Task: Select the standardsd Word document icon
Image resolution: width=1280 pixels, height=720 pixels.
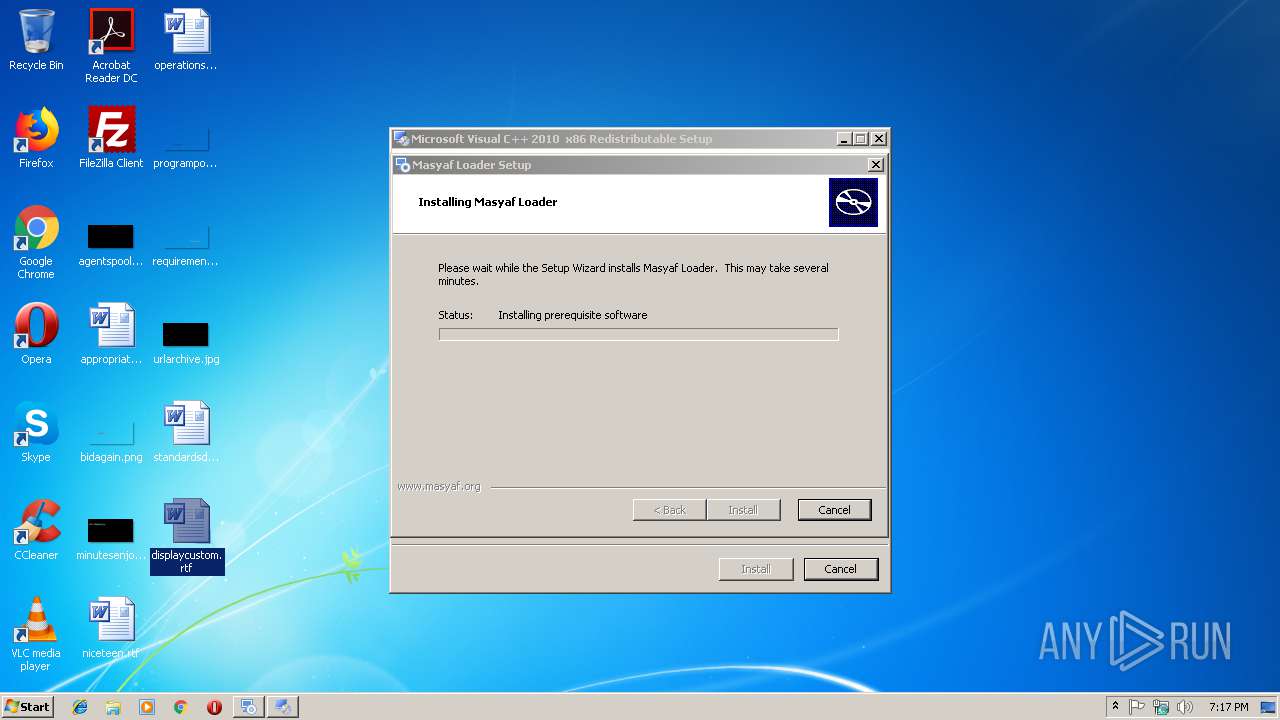Action: (186, 432)
